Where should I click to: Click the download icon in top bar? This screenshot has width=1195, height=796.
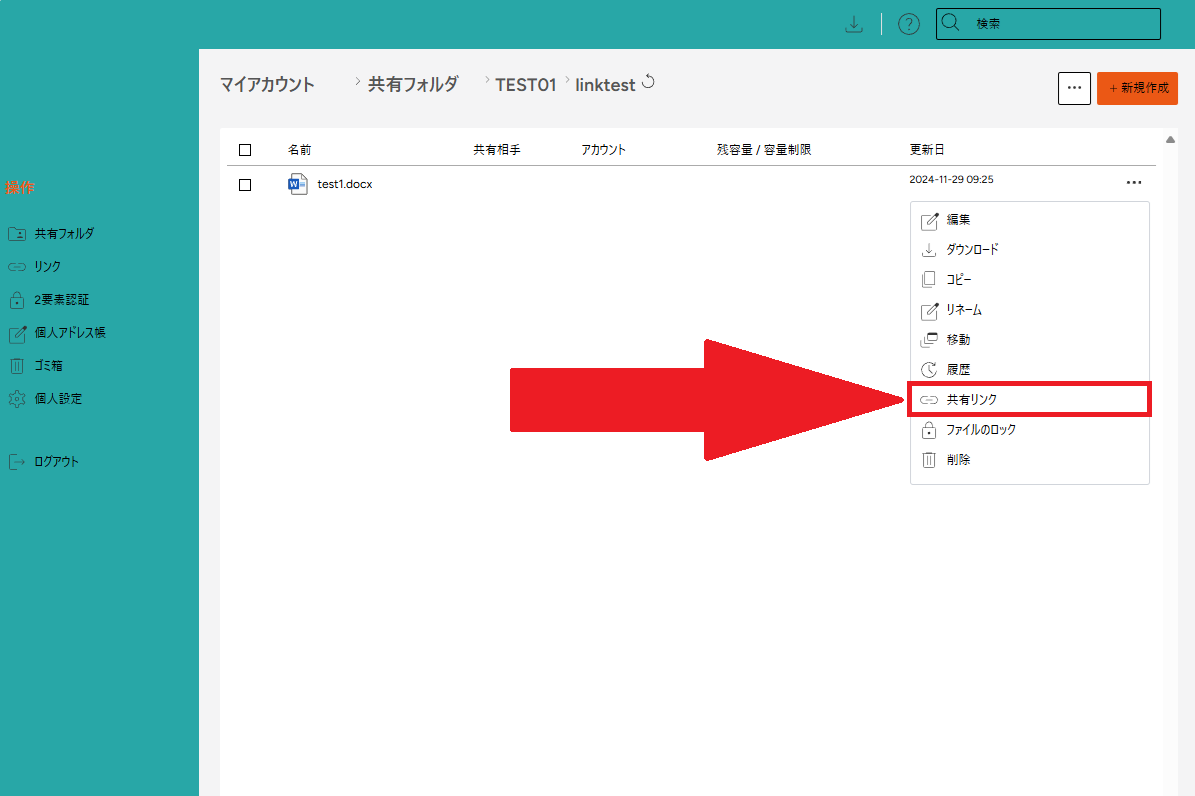pos(854,25)
